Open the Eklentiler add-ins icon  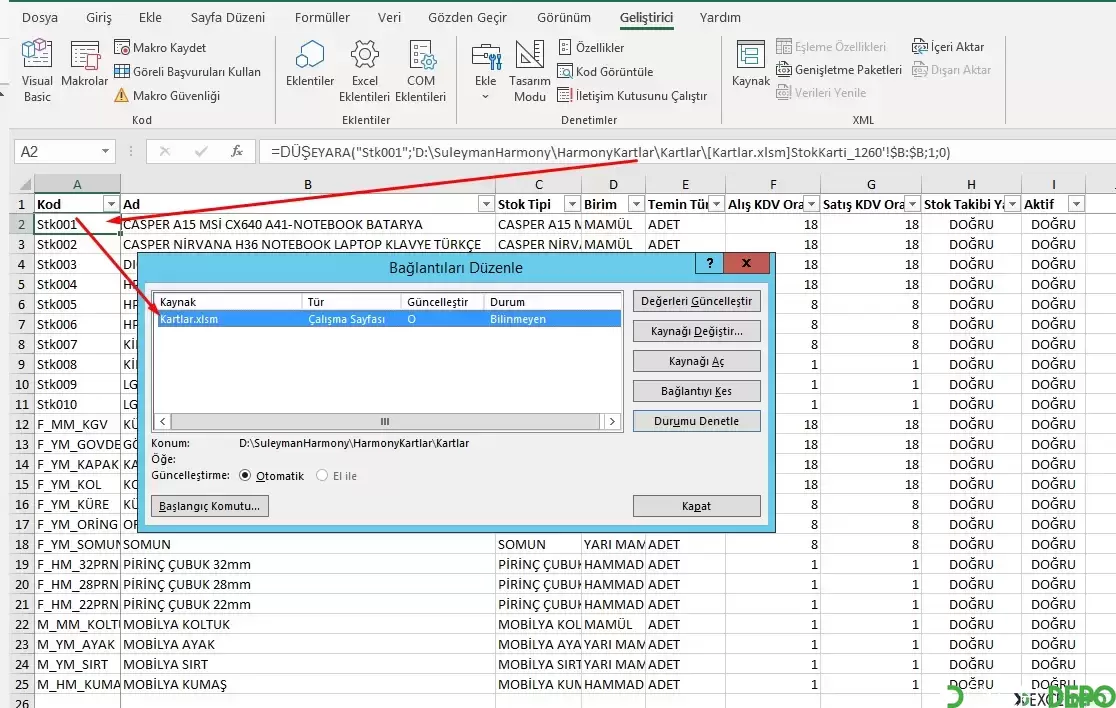(310, 64)
